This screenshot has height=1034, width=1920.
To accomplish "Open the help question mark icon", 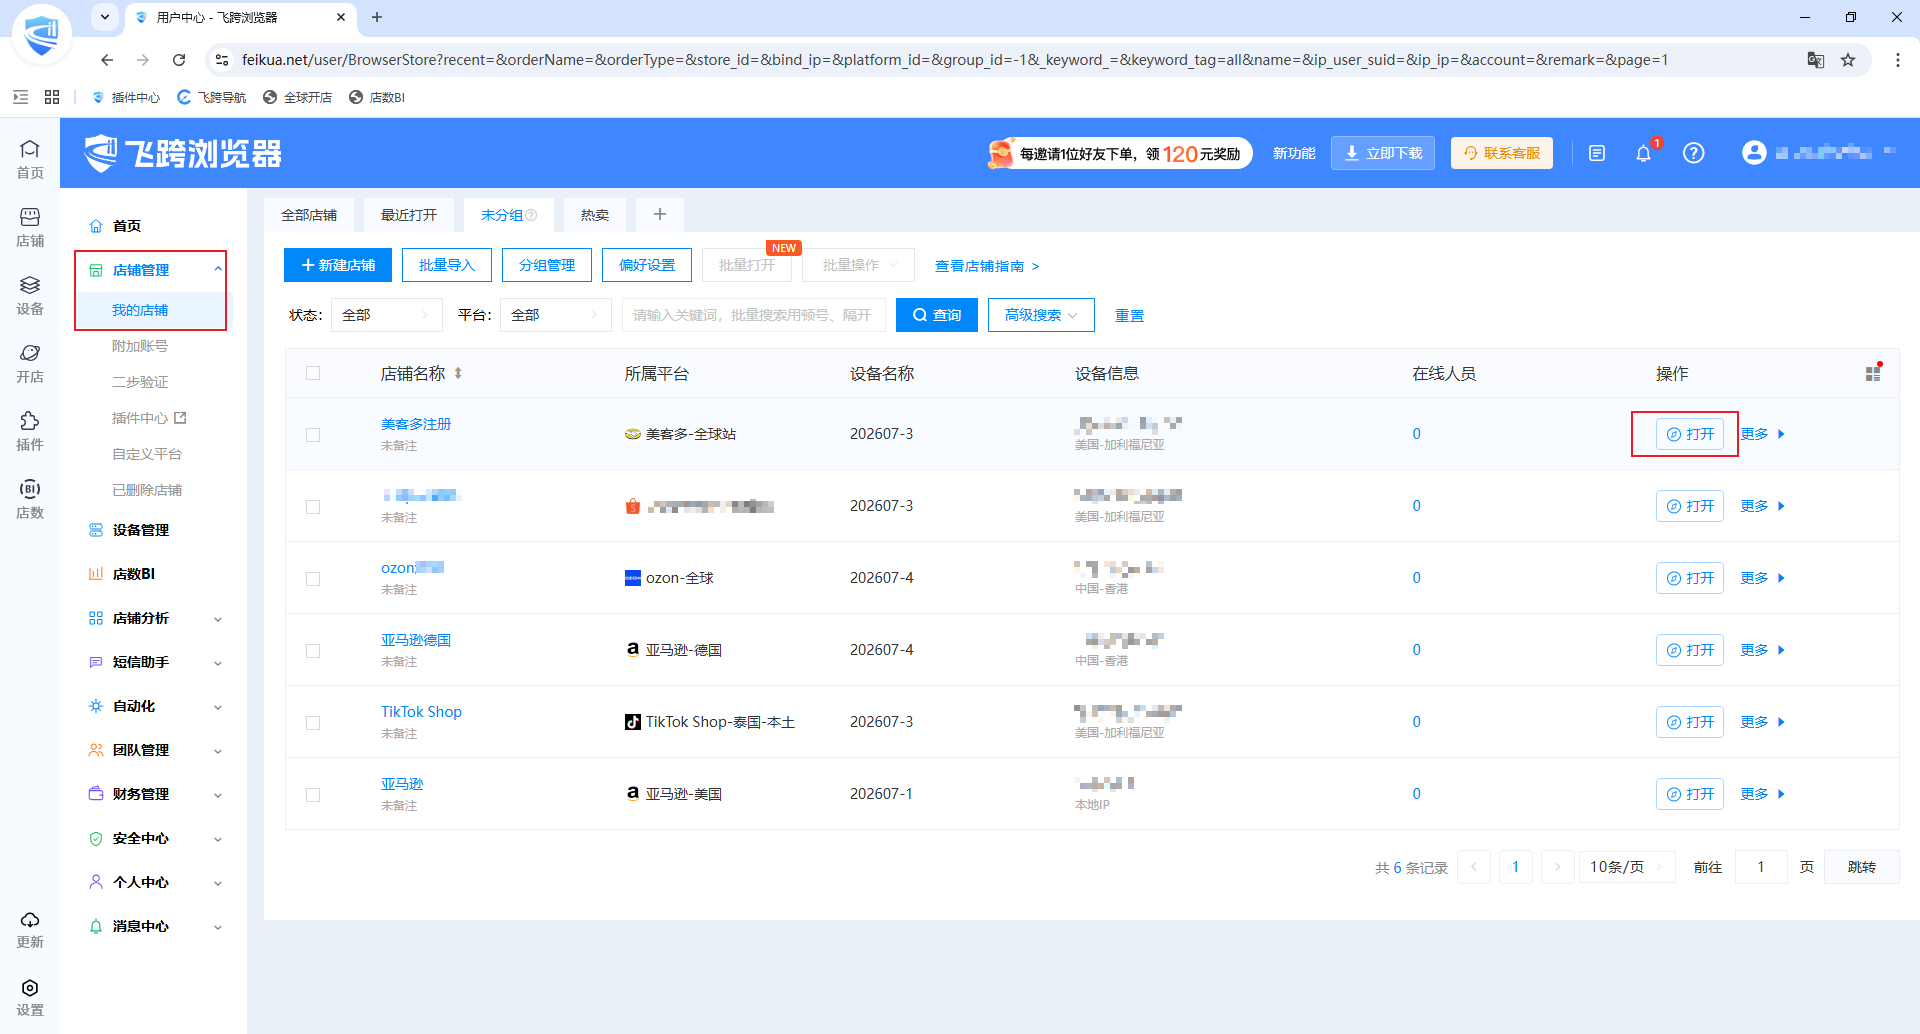I will [1693, 153].
